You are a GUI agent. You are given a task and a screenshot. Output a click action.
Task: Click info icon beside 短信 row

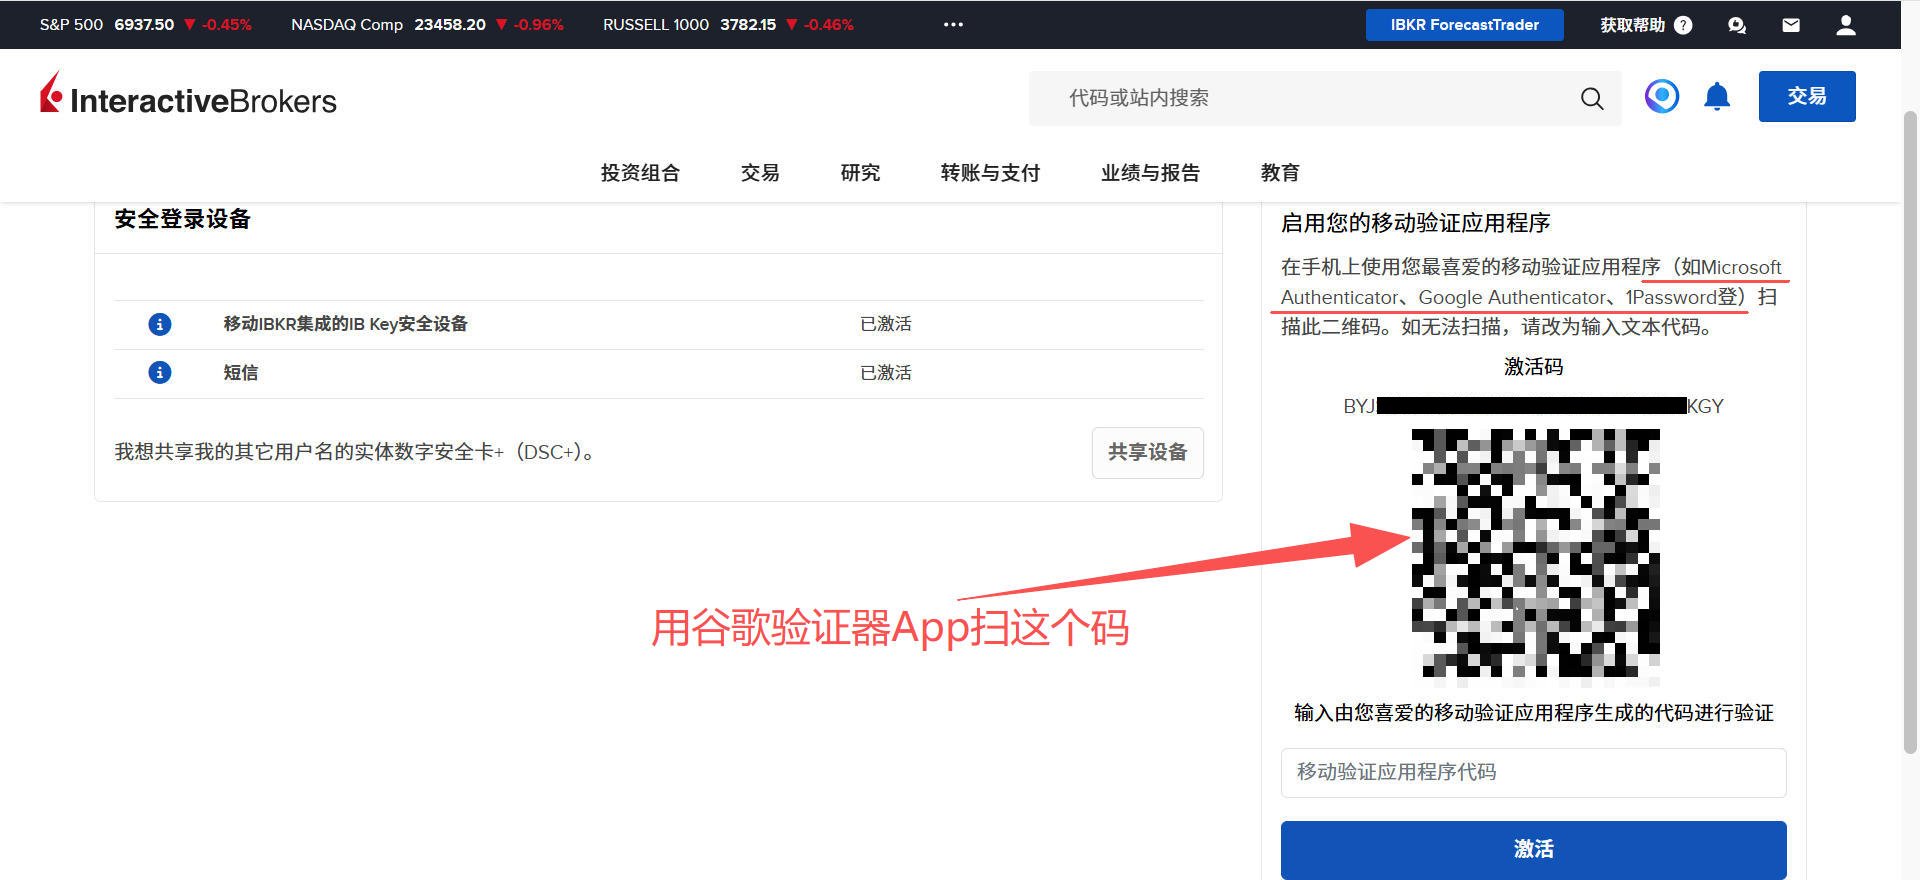point(160,373)
